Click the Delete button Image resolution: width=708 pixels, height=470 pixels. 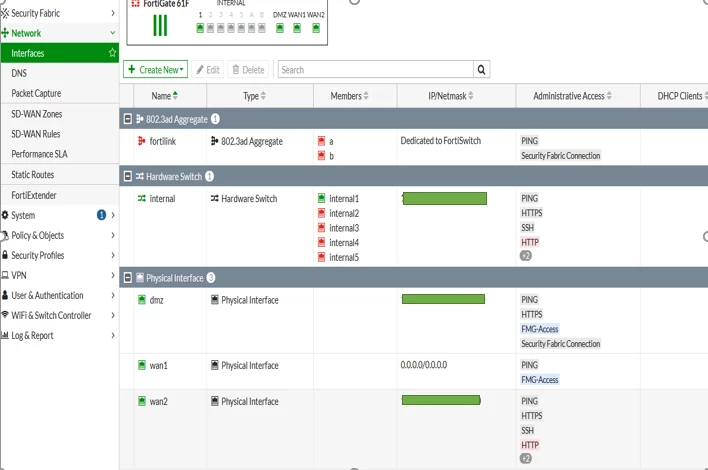[248, 70]
